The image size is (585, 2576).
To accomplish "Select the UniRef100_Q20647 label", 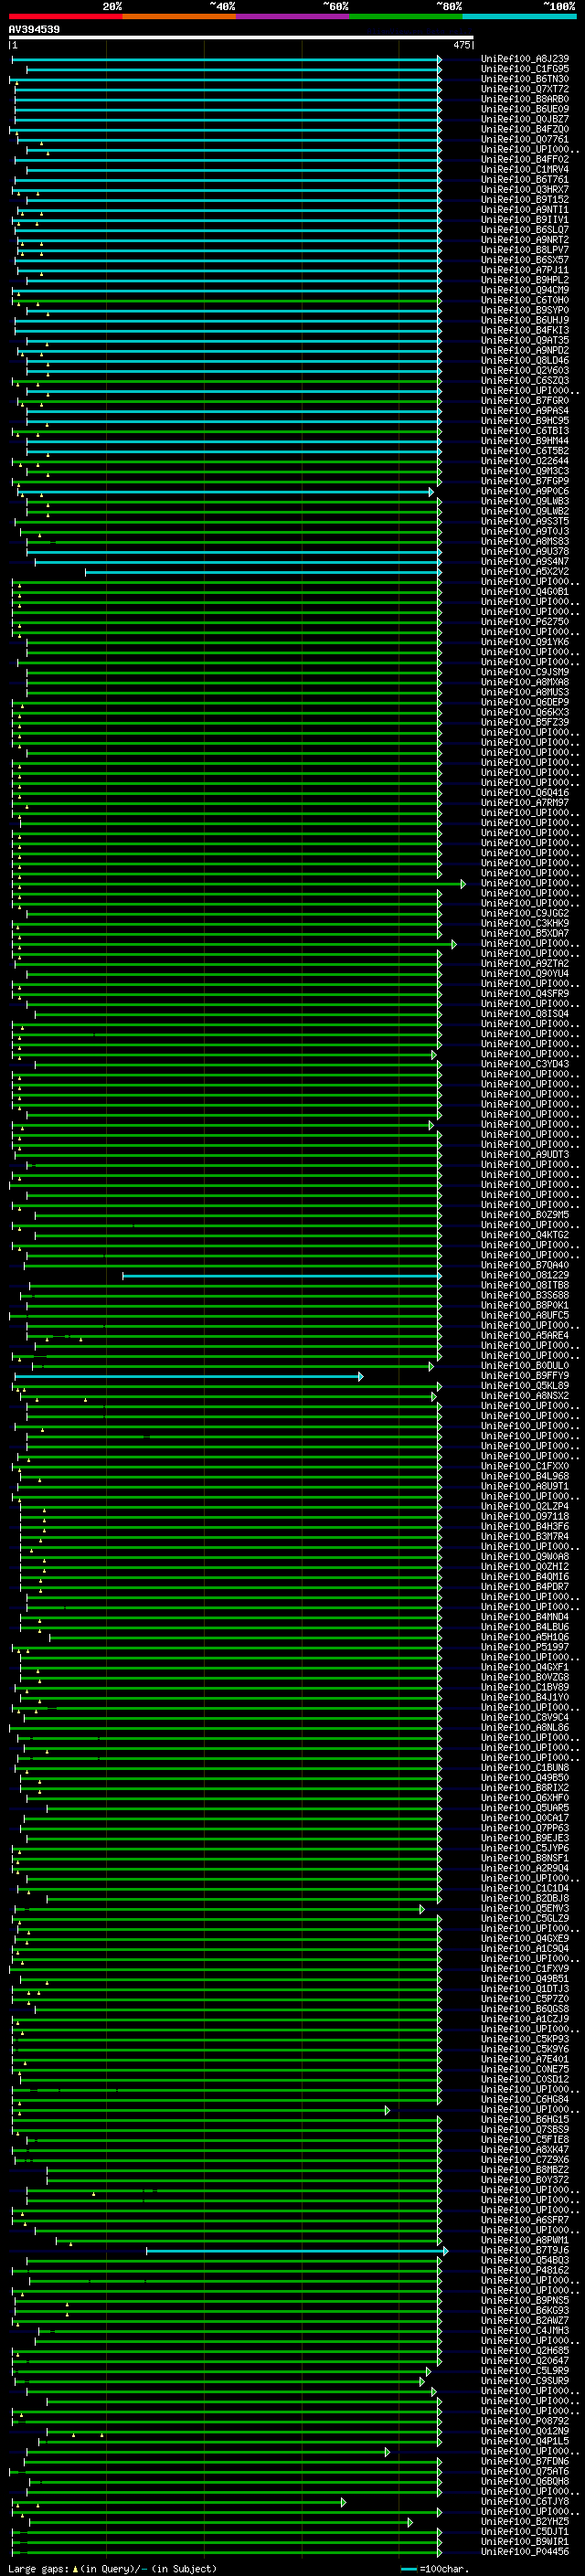I will coord(525,2360).
